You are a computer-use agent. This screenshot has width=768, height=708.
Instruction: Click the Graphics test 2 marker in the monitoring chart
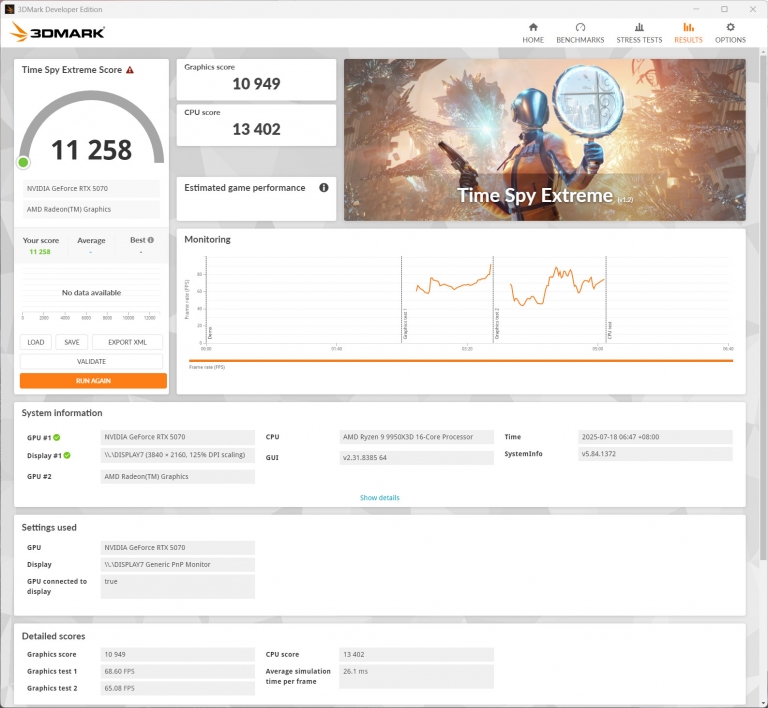click(x=497, y=324)
